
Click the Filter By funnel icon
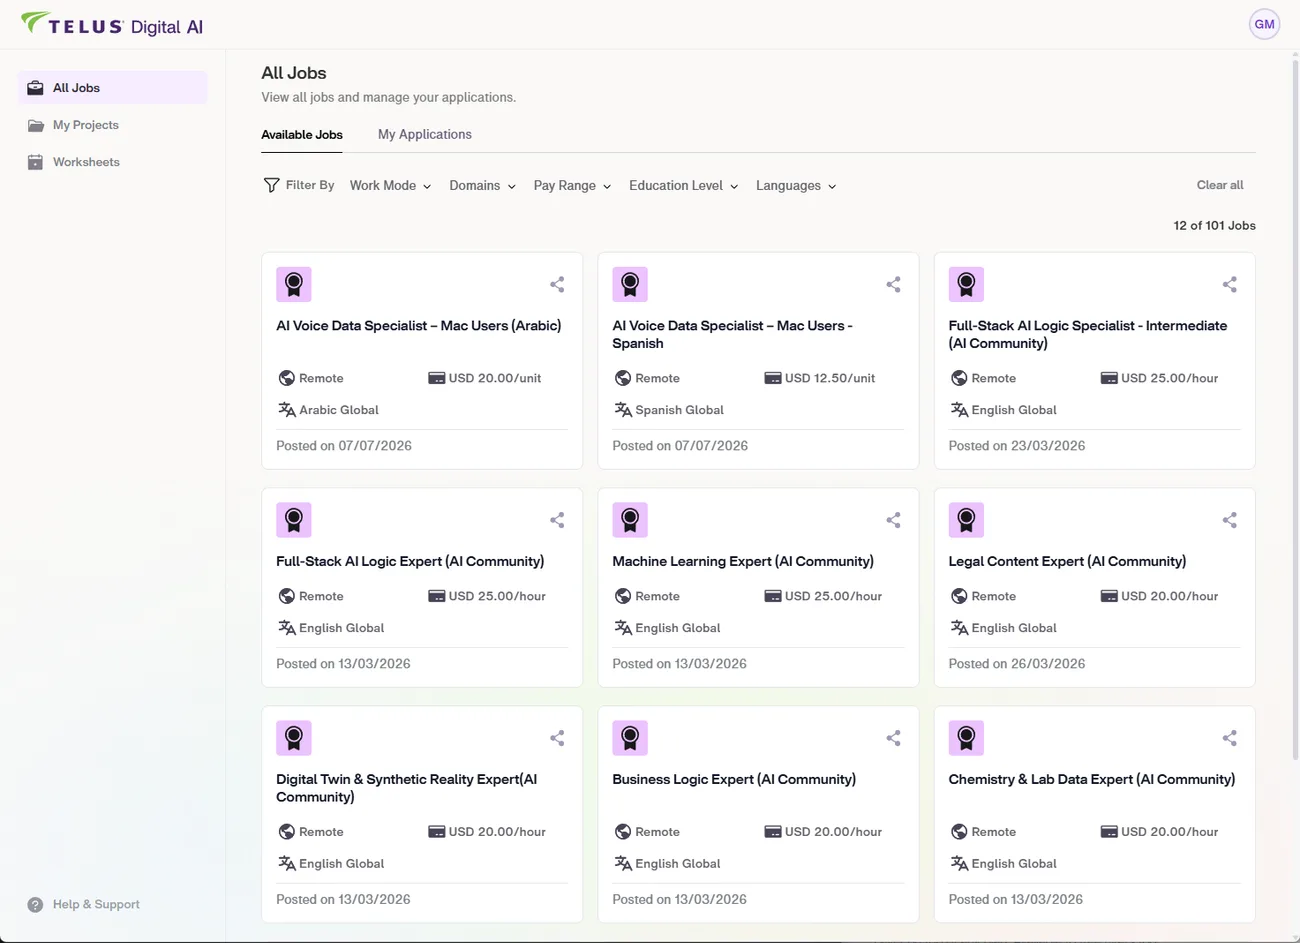pyautogui.click(x=271, y=185)
